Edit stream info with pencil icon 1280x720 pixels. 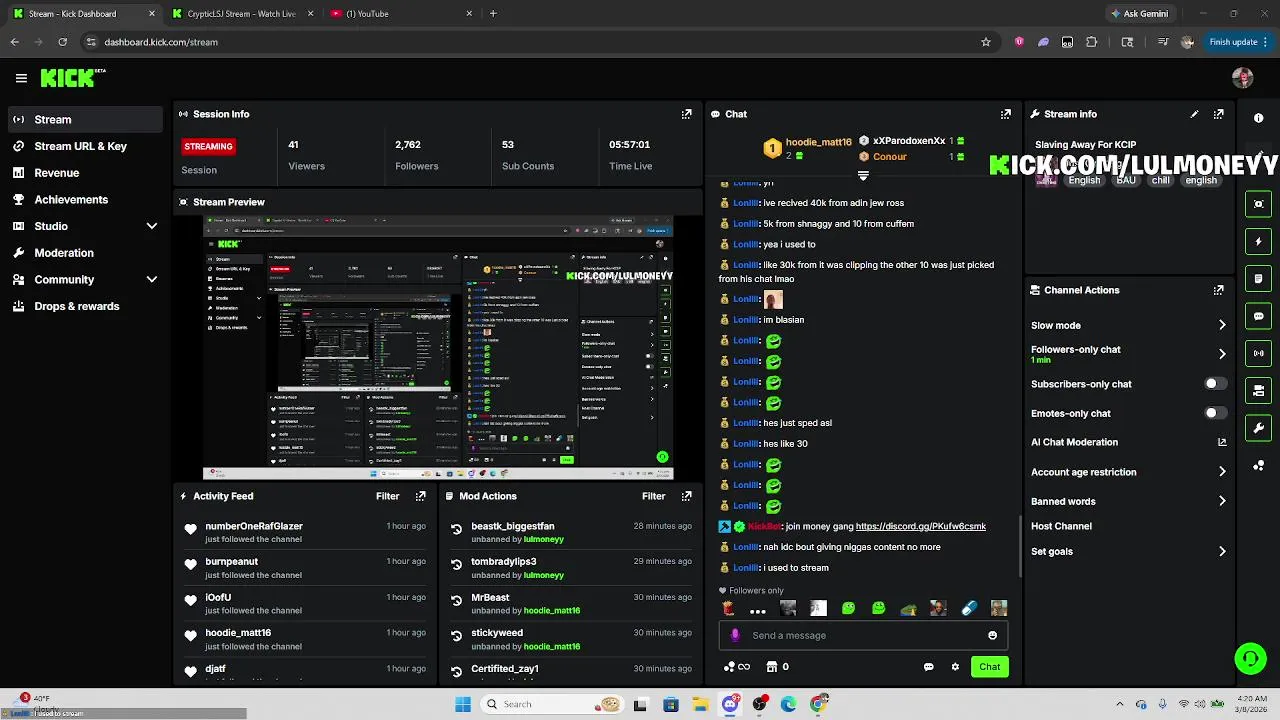1194,114
